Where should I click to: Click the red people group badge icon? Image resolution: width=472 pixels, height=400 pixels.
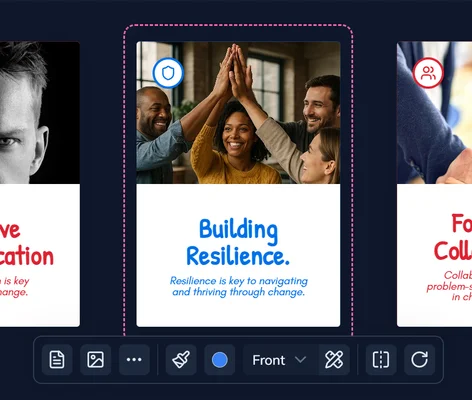click(x=428, y=73)
